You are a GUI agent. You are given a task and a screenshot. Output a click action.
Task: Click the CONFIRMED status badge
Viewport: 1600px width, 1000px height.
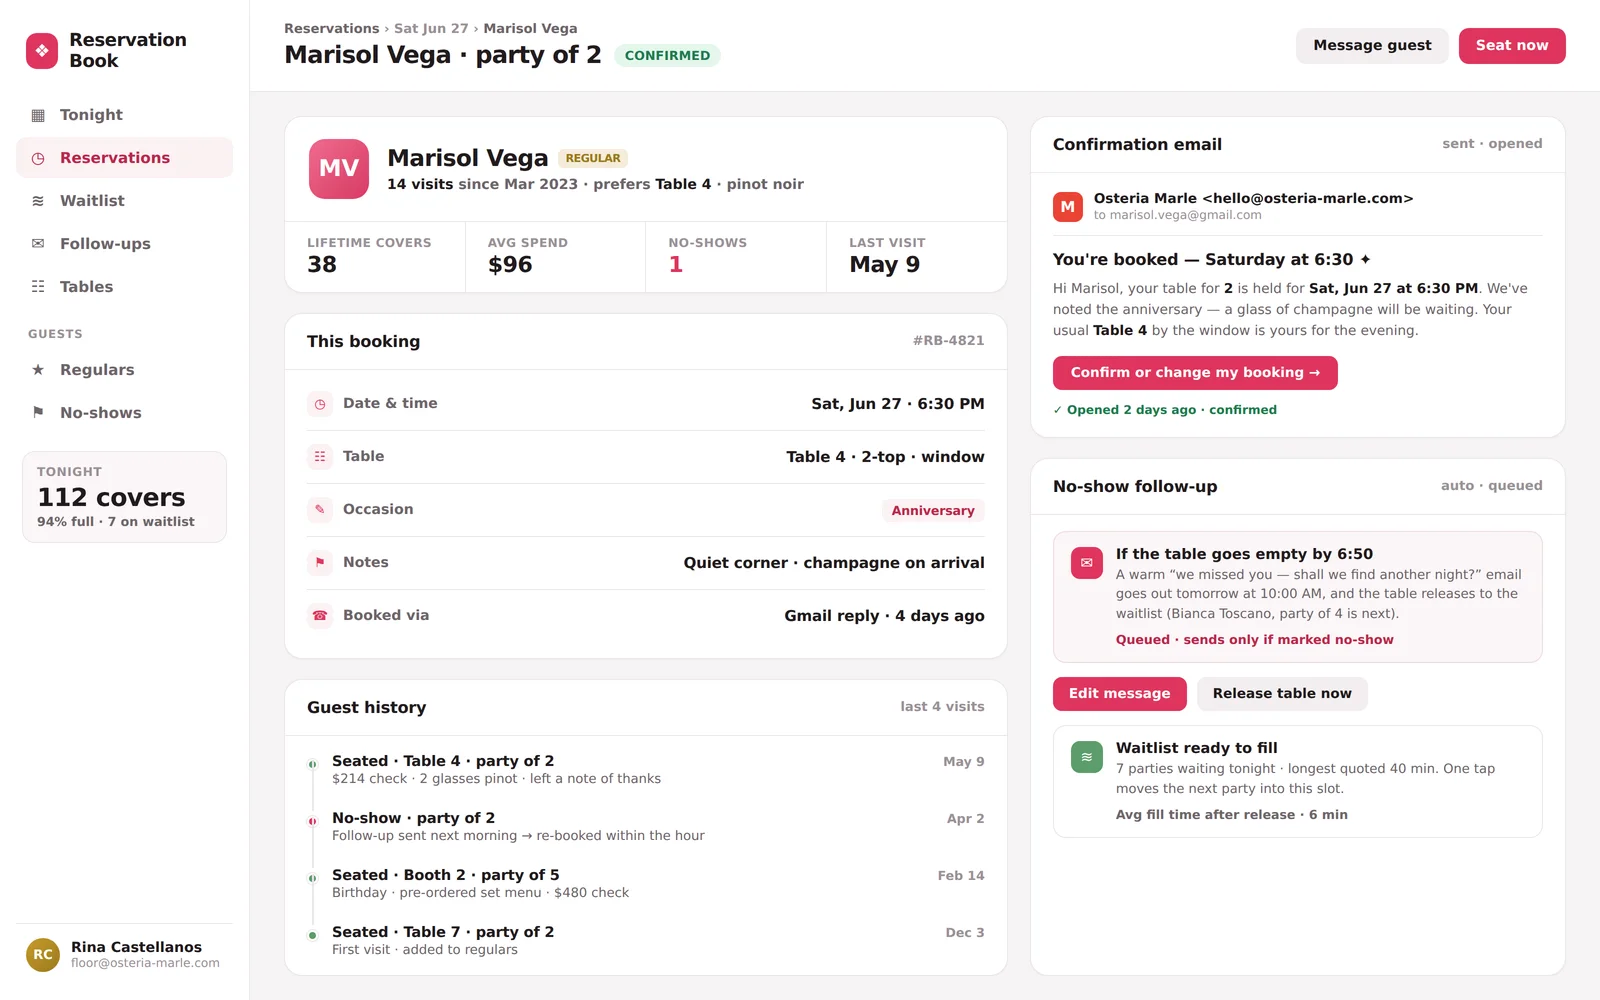coord(667,56)
